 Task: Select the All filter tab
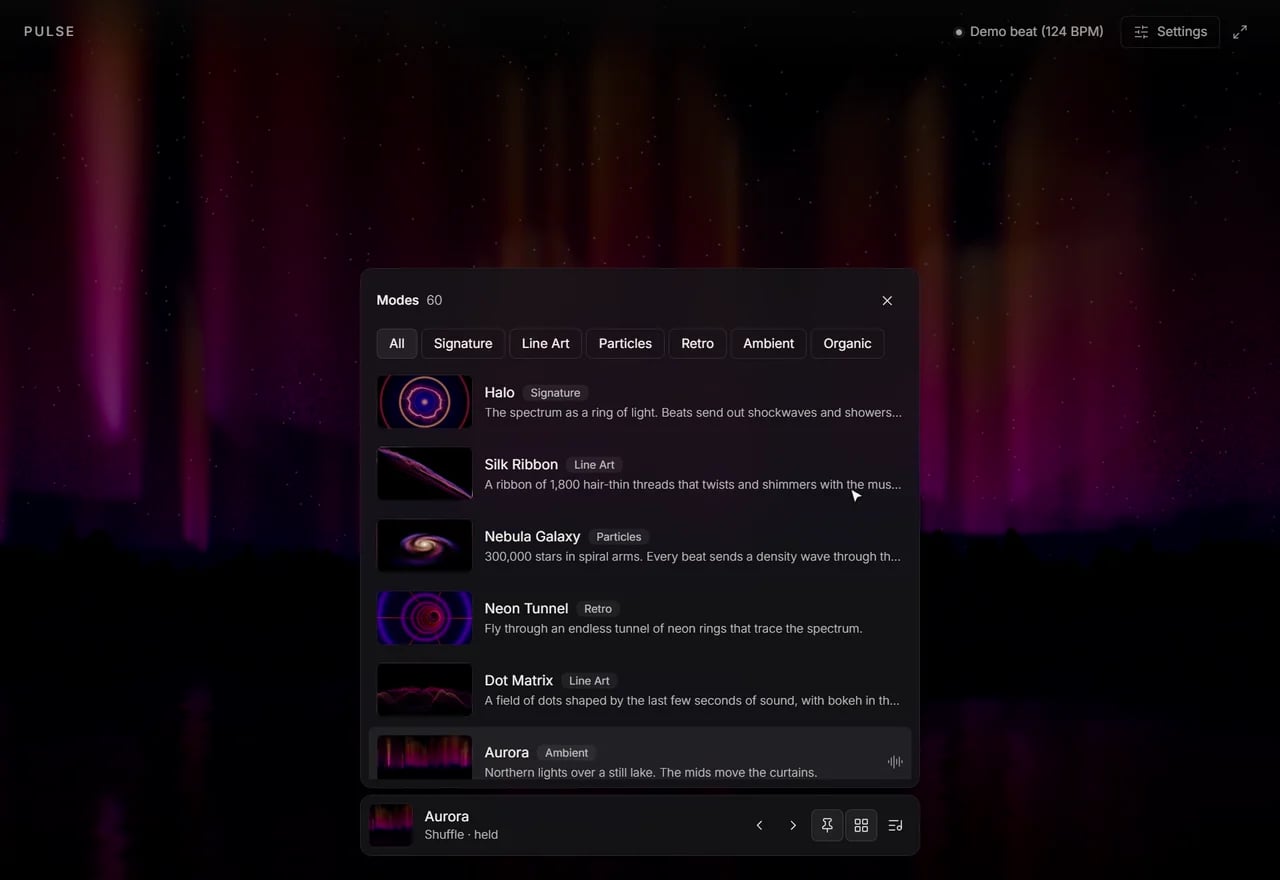point(397,343)
